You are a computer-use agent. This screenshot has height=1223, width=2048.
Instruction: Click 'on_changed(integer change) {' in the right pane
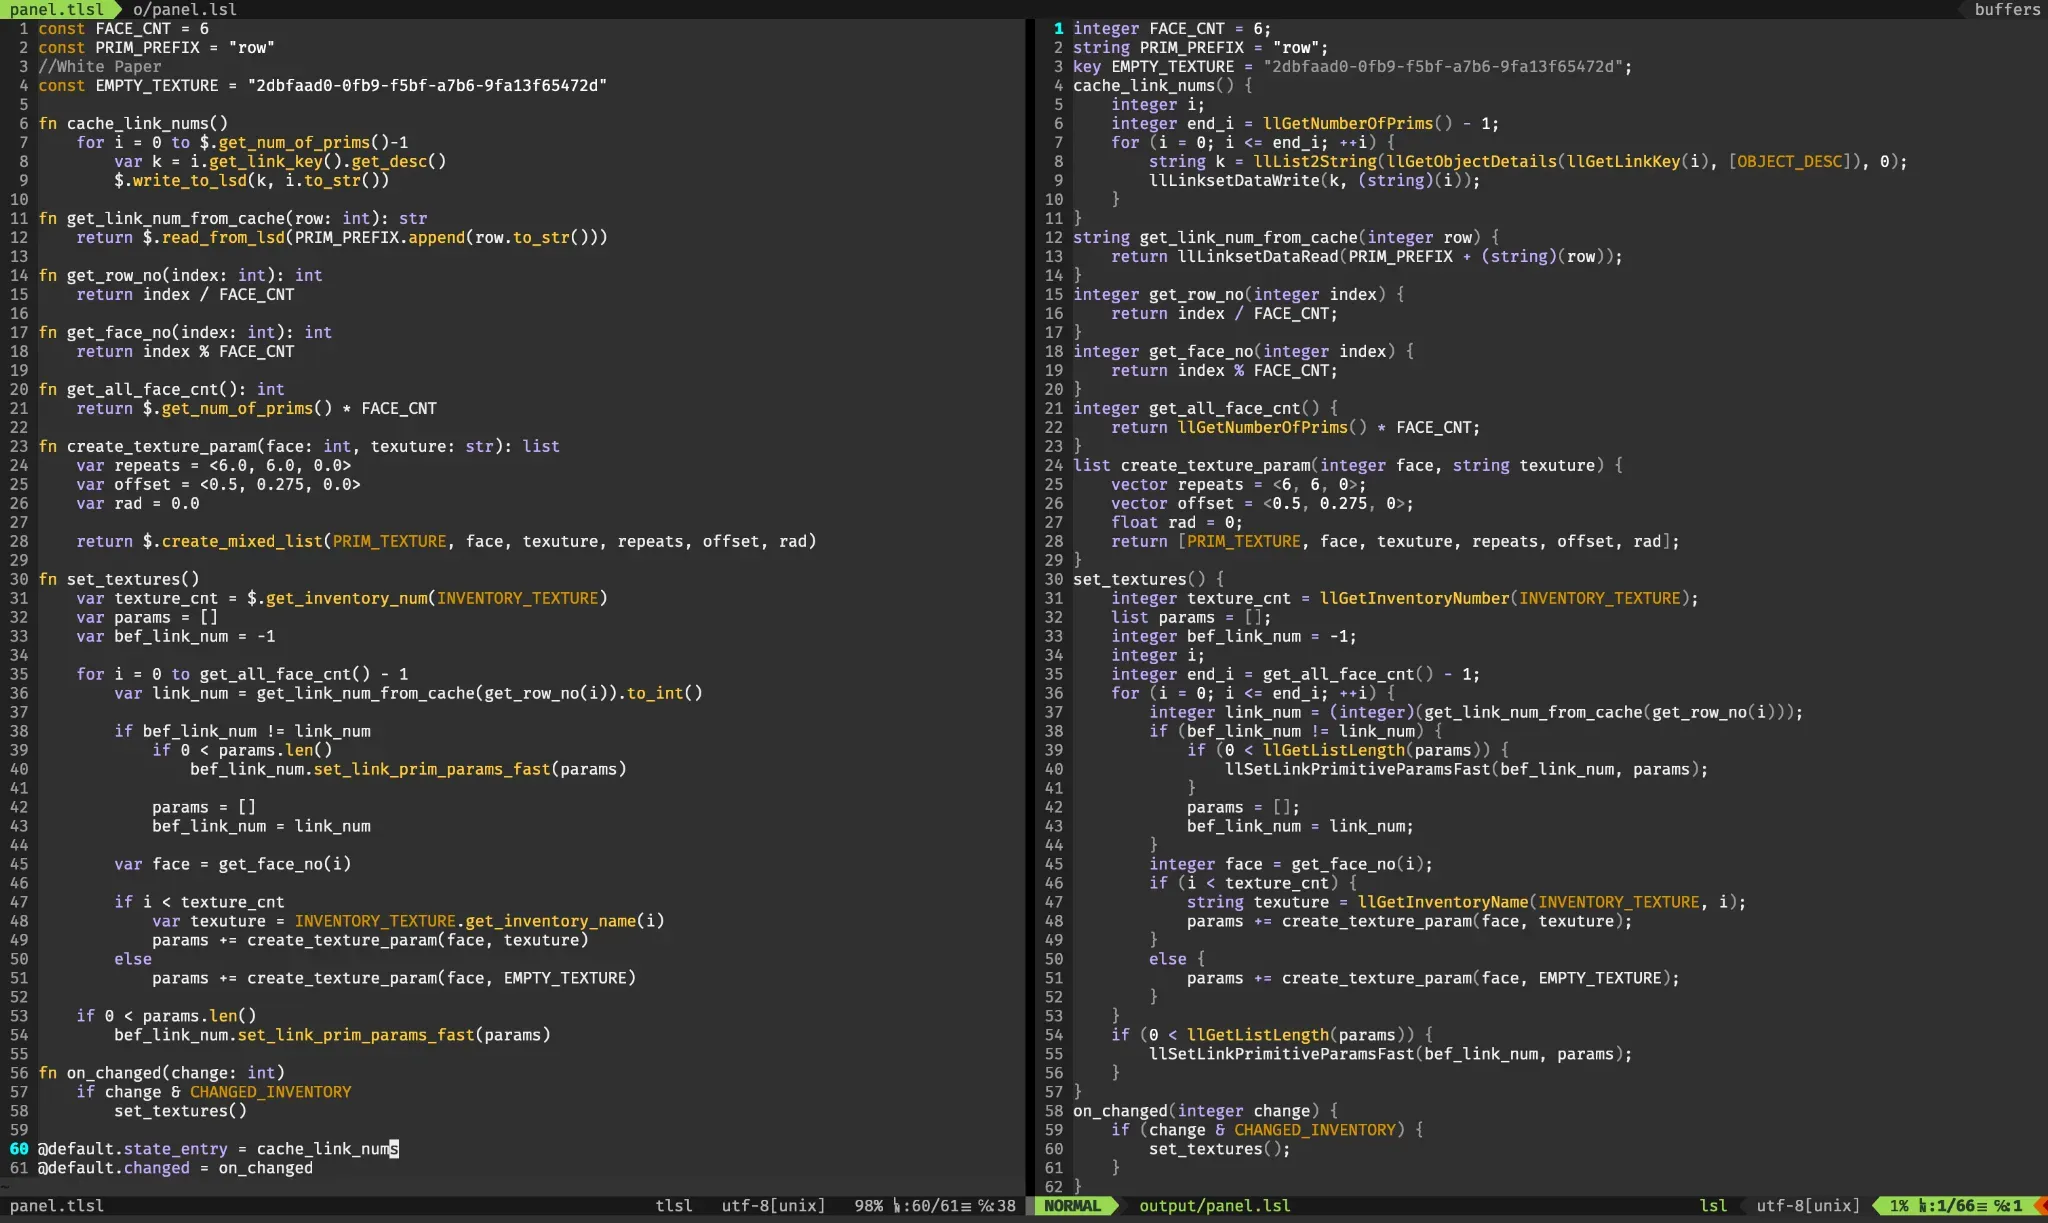[x=1205, y=1111]
